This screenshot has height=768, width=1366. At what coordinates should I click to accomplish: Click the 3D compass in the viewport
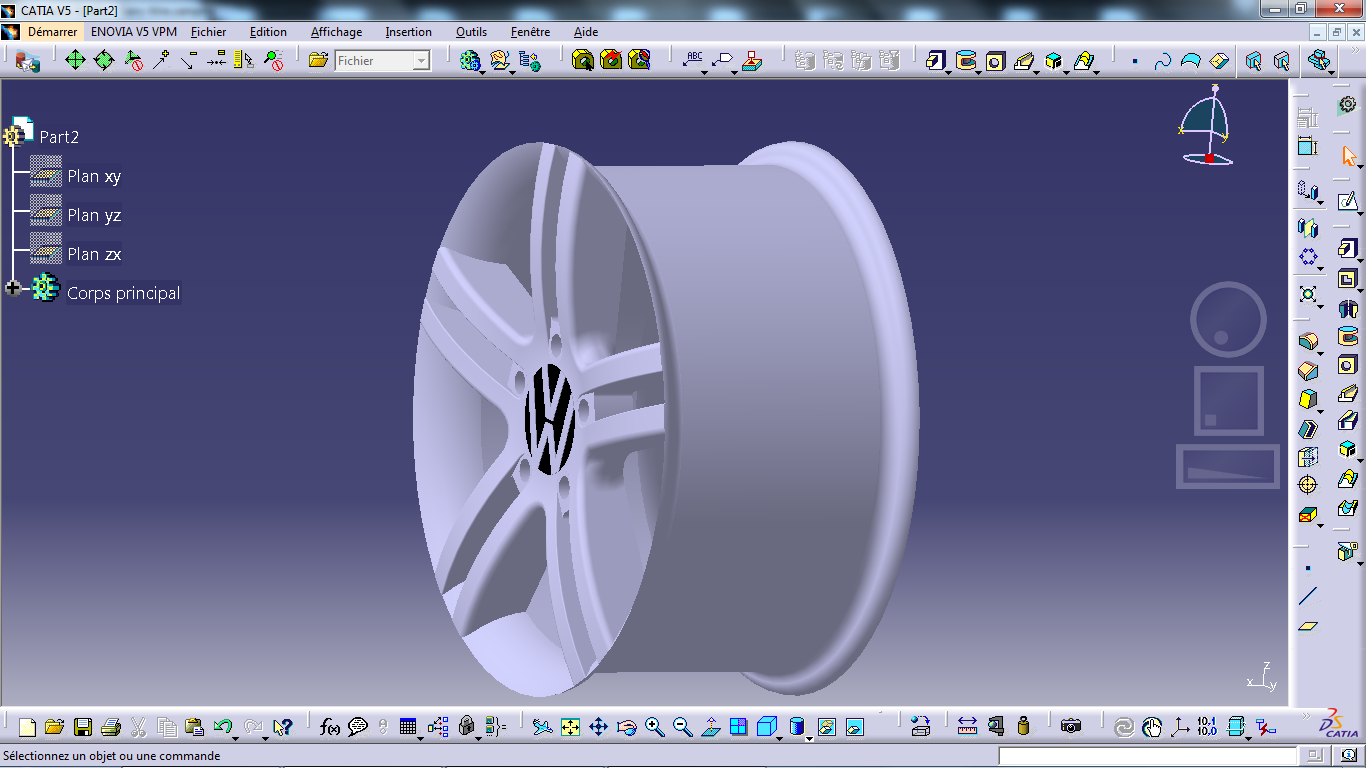pyautogui.click(x=1206, y=125)
